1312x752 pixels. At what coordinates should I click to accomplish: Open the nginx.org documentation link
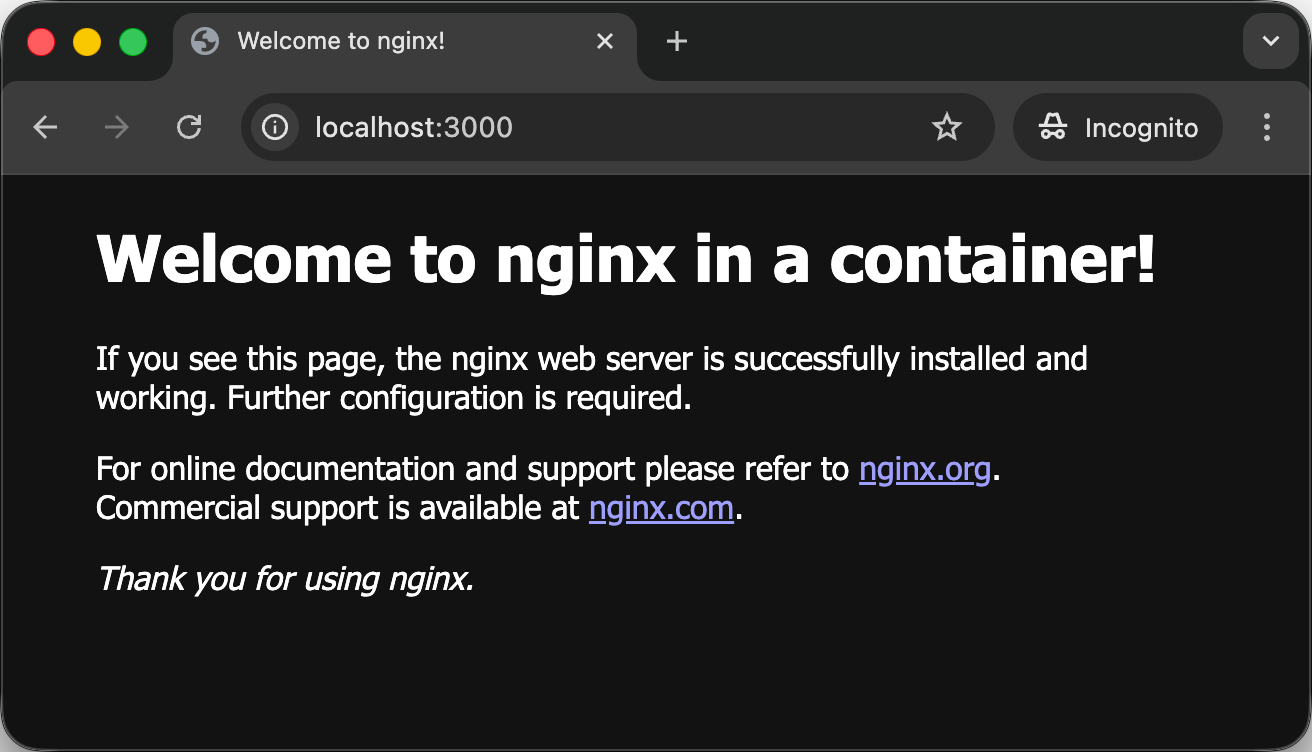click(925, 469)
